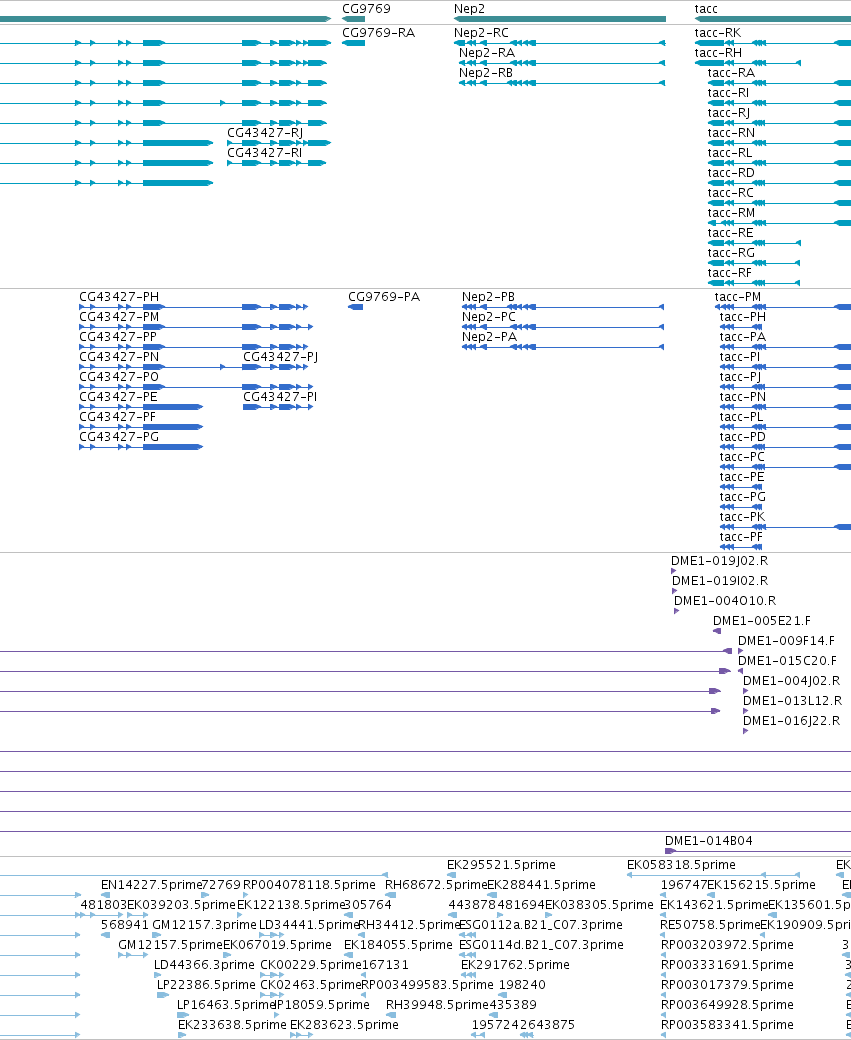Click transcript tacc-RF
Image resolution: width=851 pixels, height=1040 pixels.
730,273
